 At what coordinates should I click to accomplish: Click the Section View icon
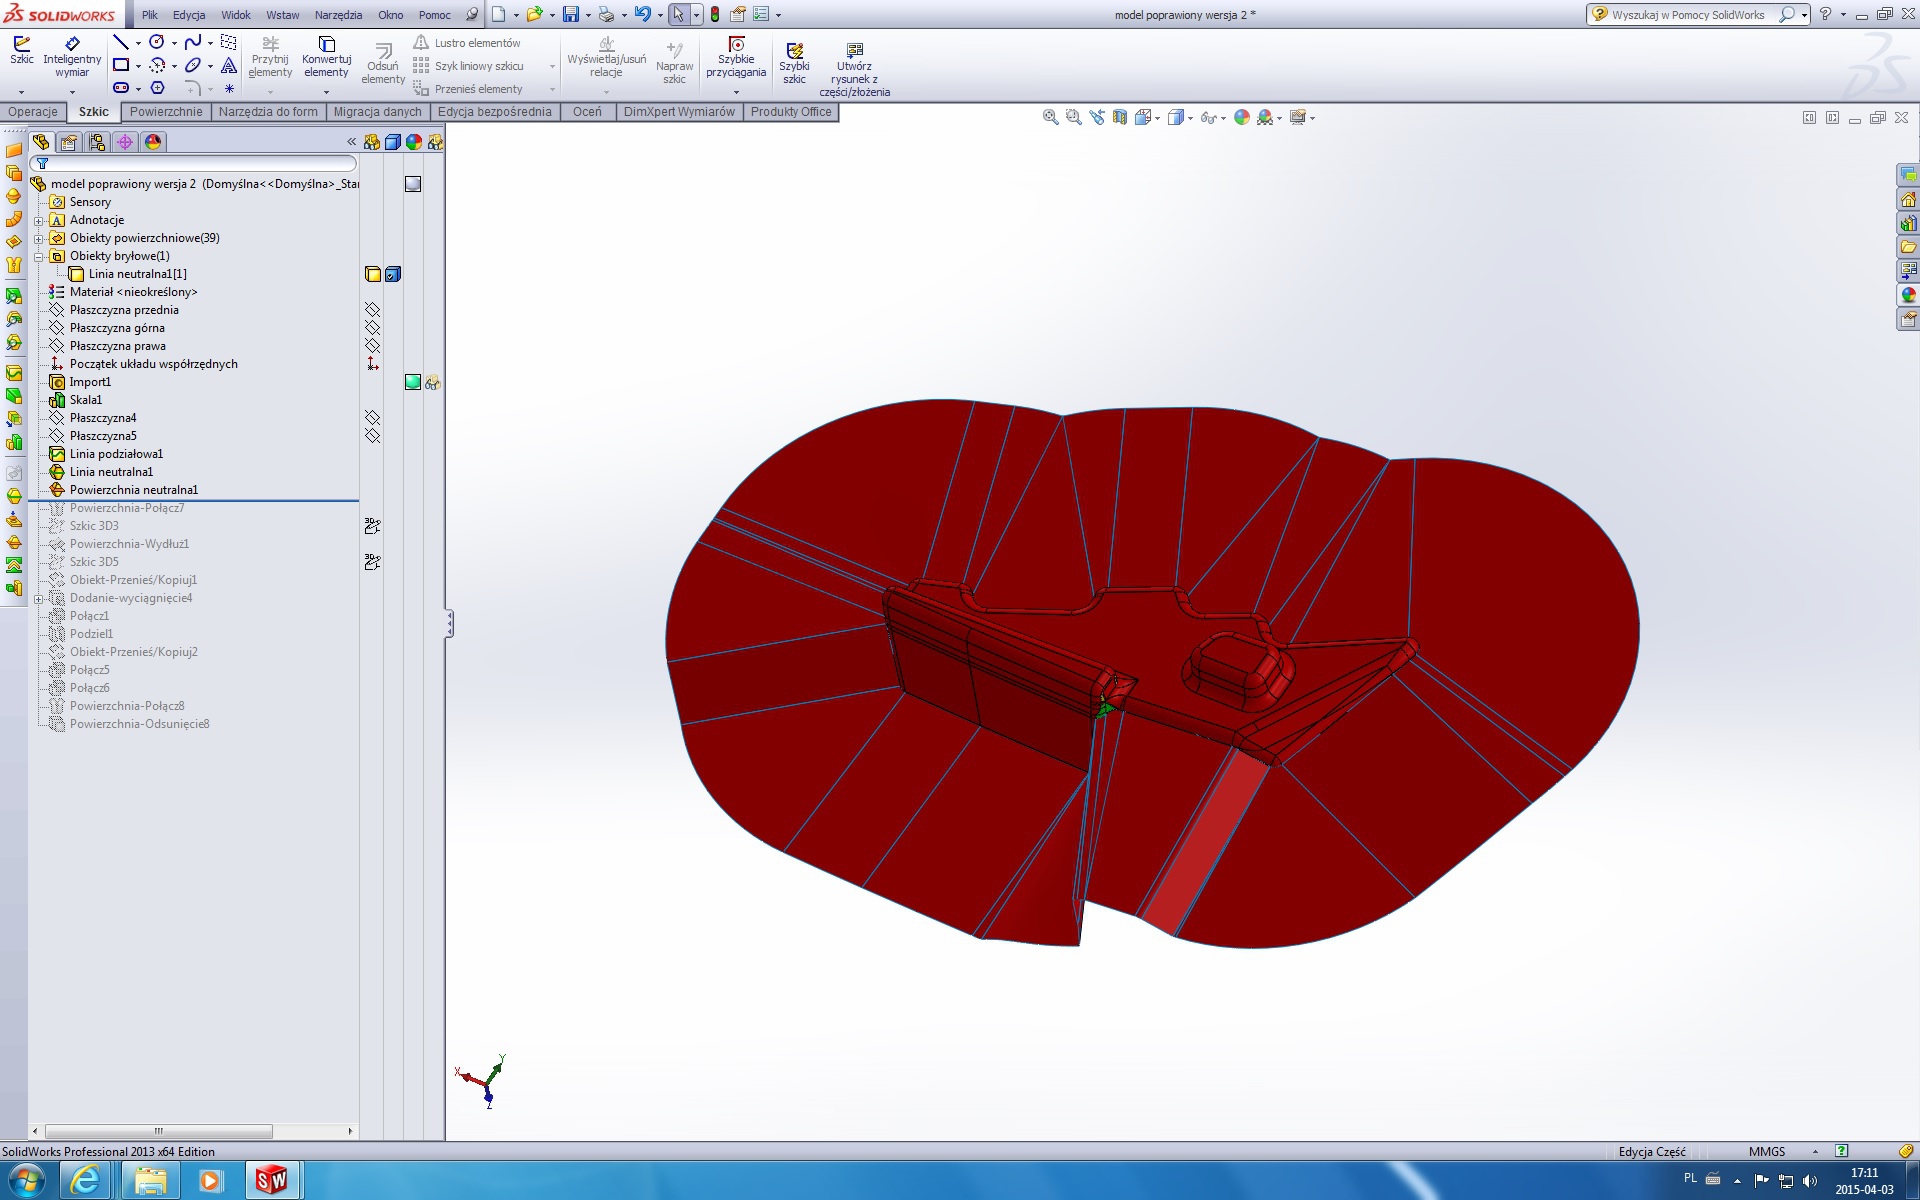(1119, 117)
